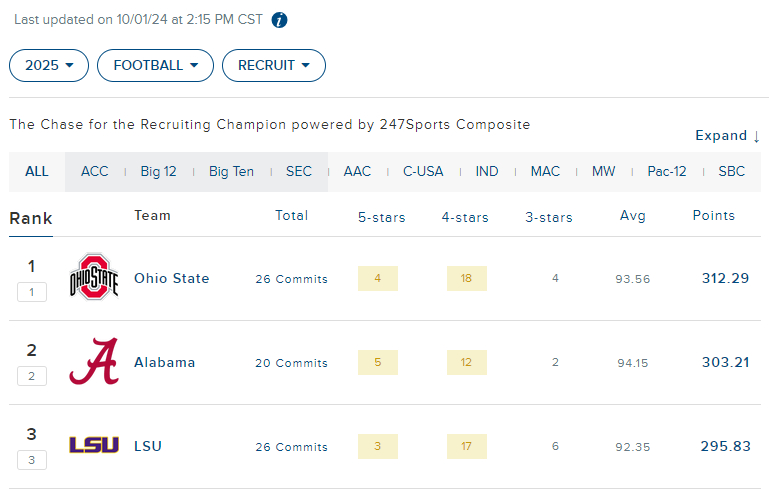Screen dimensions: 769x489
Task: Sort by Avg column header
Action: pyautogui.click(x=633, y=215)
